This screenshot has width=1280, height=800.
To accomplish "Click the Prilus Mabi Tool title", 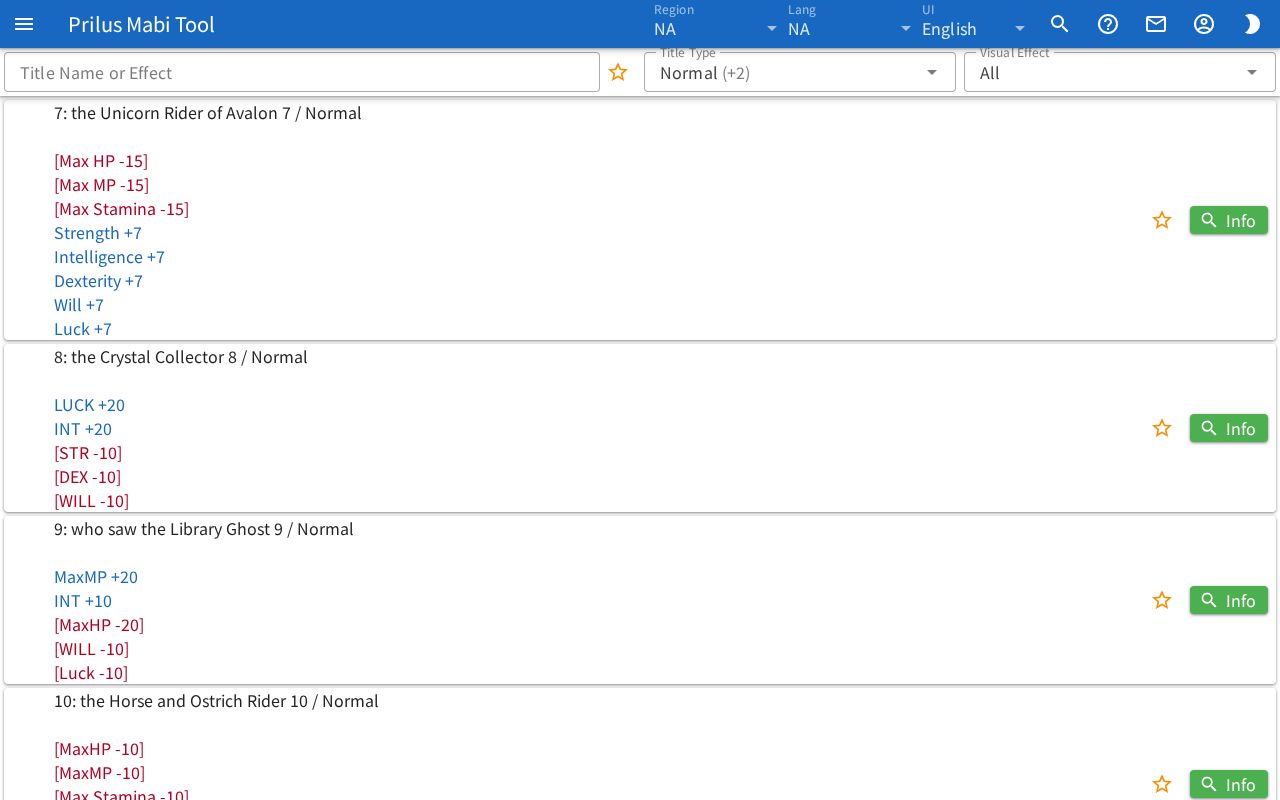I will click(x=141, y=24).
